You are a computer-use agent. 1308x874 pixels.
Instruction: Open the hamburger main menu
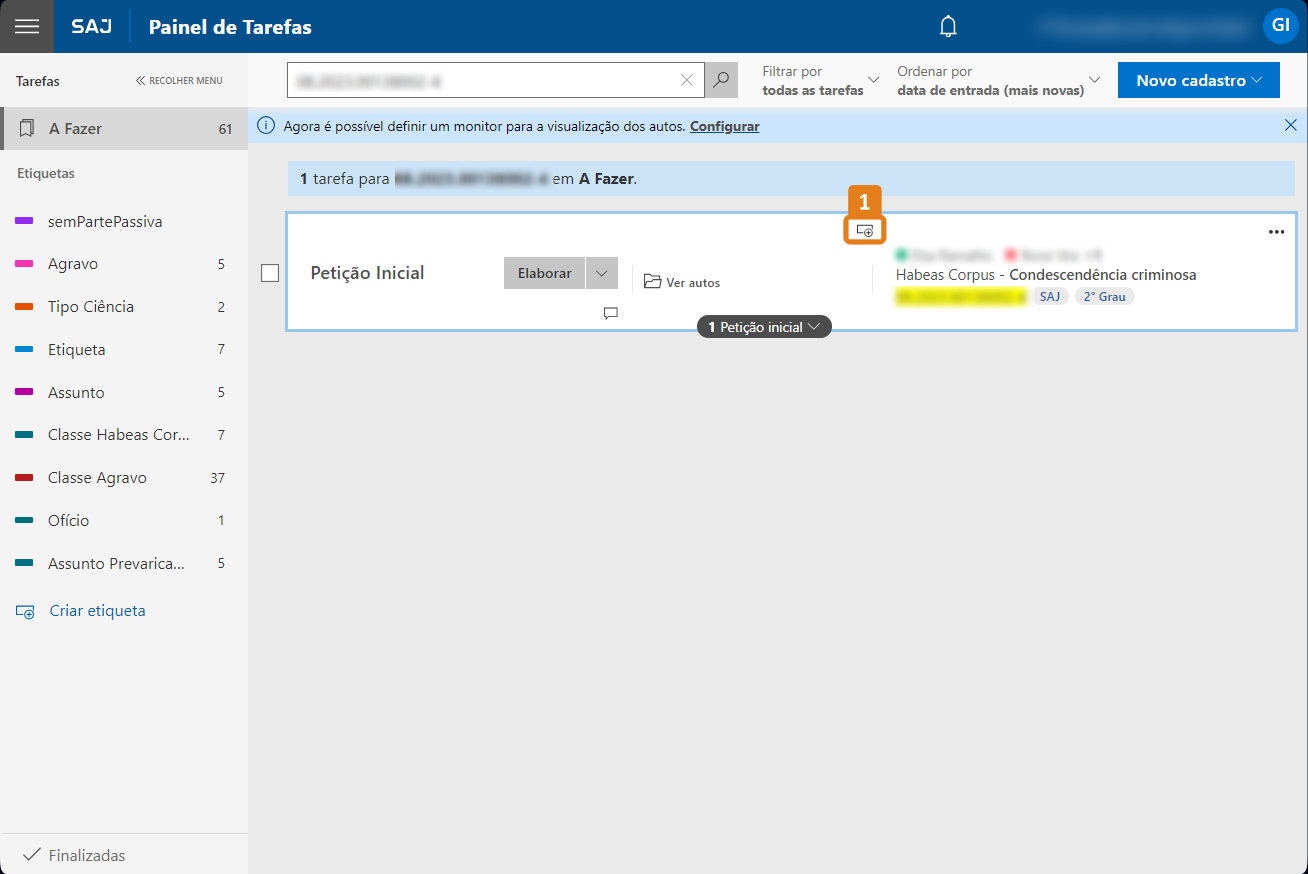pos(27,27)
